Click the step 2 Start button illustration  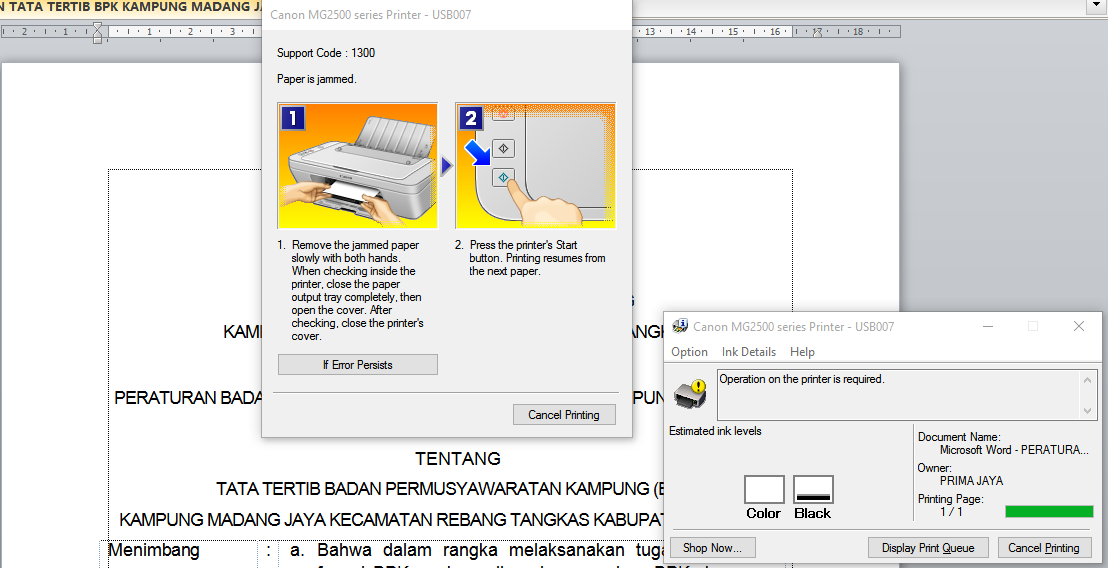pos(536,165)
